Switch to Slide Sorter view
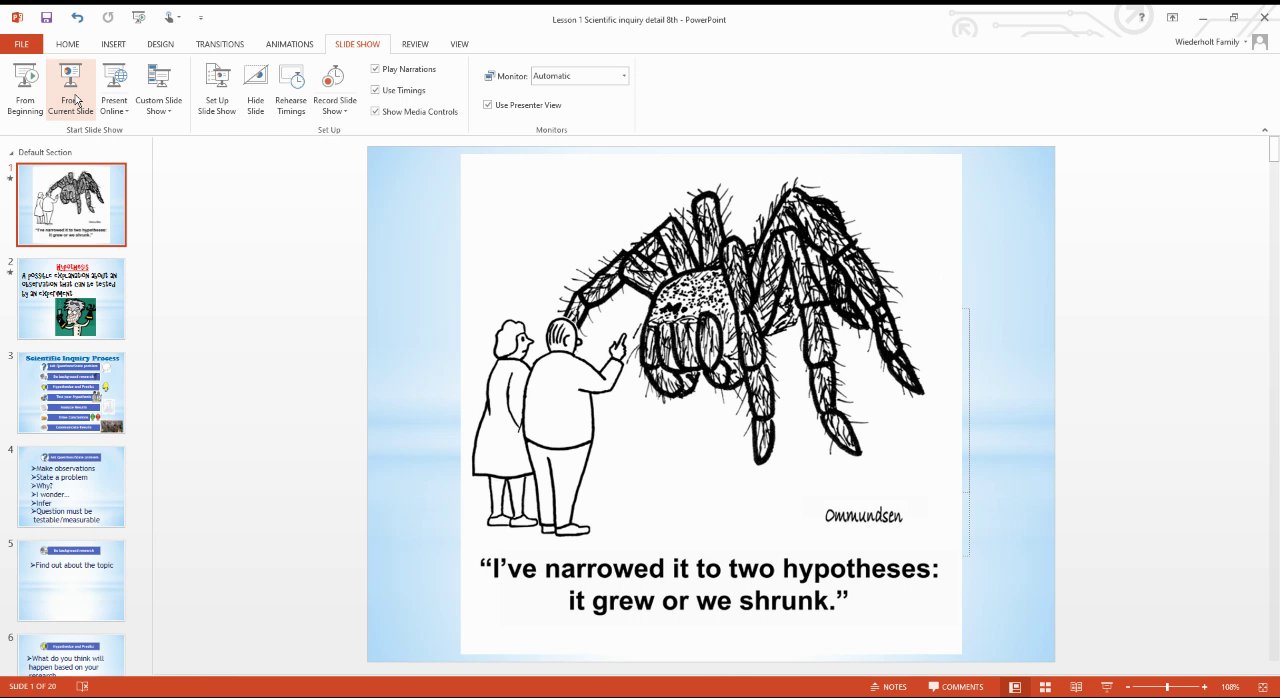The width and height of the screenshot is (1280, 698). (1045, 687)
